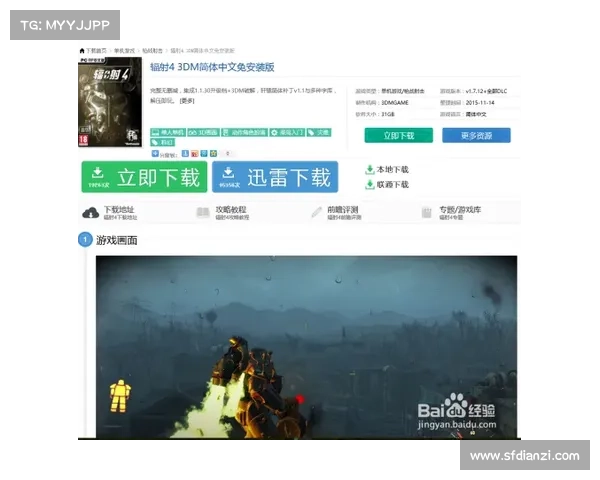
Task: Click the book icon beside 攻略教程
Action: (203, 212)
